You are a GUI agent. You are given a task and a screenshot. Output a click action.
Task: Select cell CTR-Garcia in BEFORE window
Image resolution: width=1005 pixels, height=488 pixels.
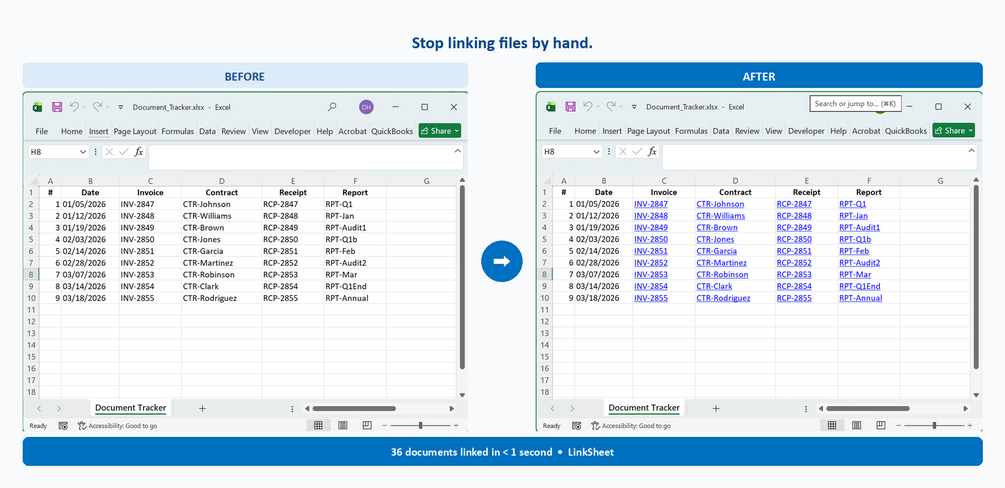(221, 251)
